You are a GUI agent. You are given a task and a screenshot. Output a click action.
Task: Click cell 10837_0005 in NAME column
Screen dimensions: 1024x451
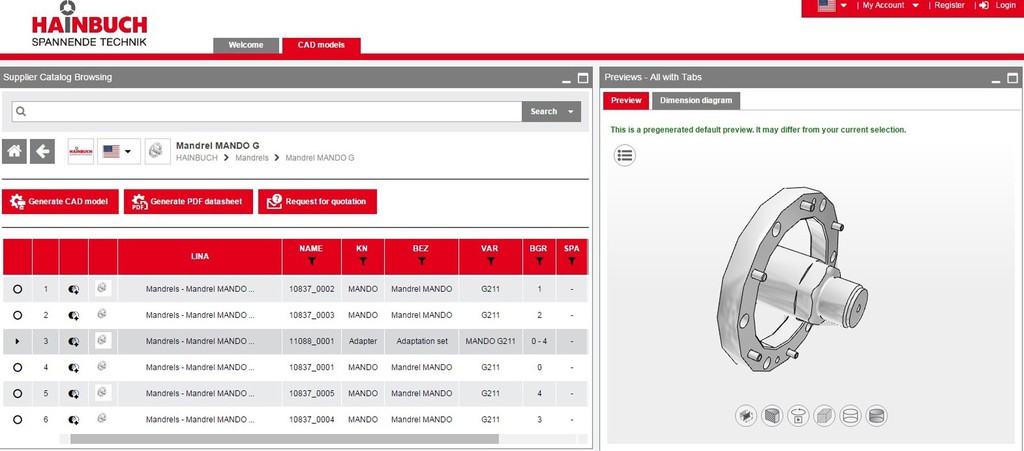tap(312, 394)
